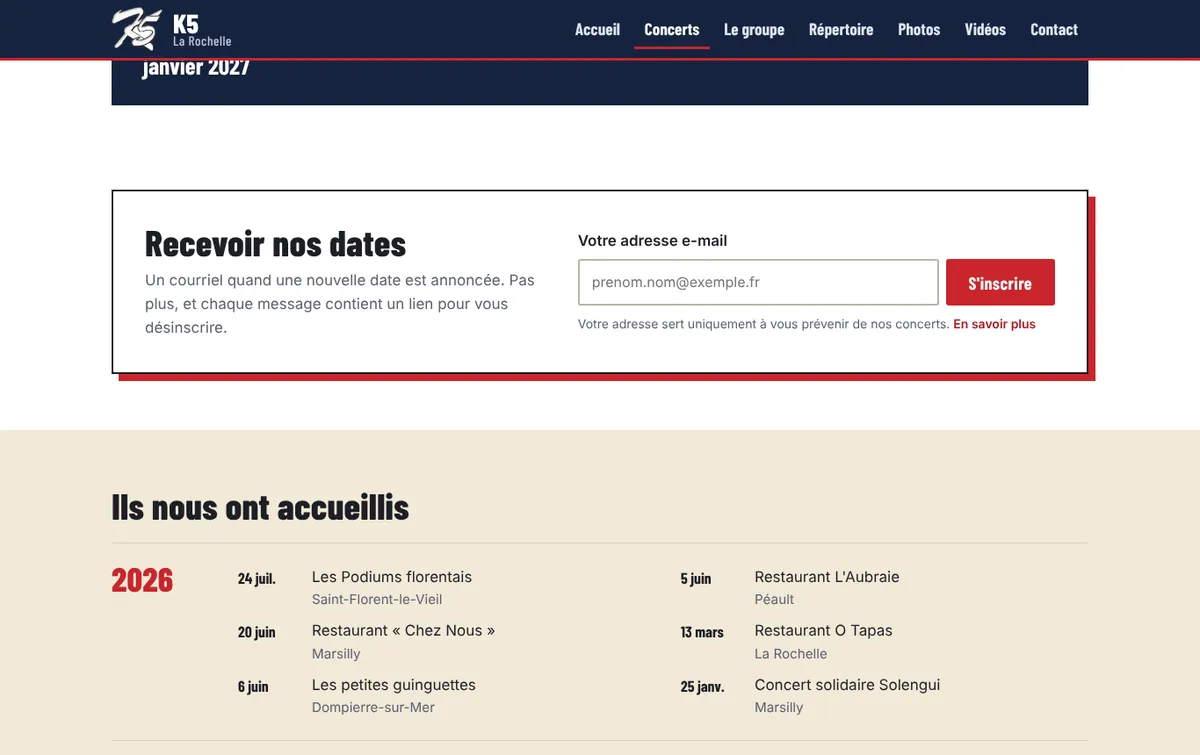Screen dimensions: 1200x755
Task: Click the 5 juin date
Action: pyautogui.click(x=696, y=578)
